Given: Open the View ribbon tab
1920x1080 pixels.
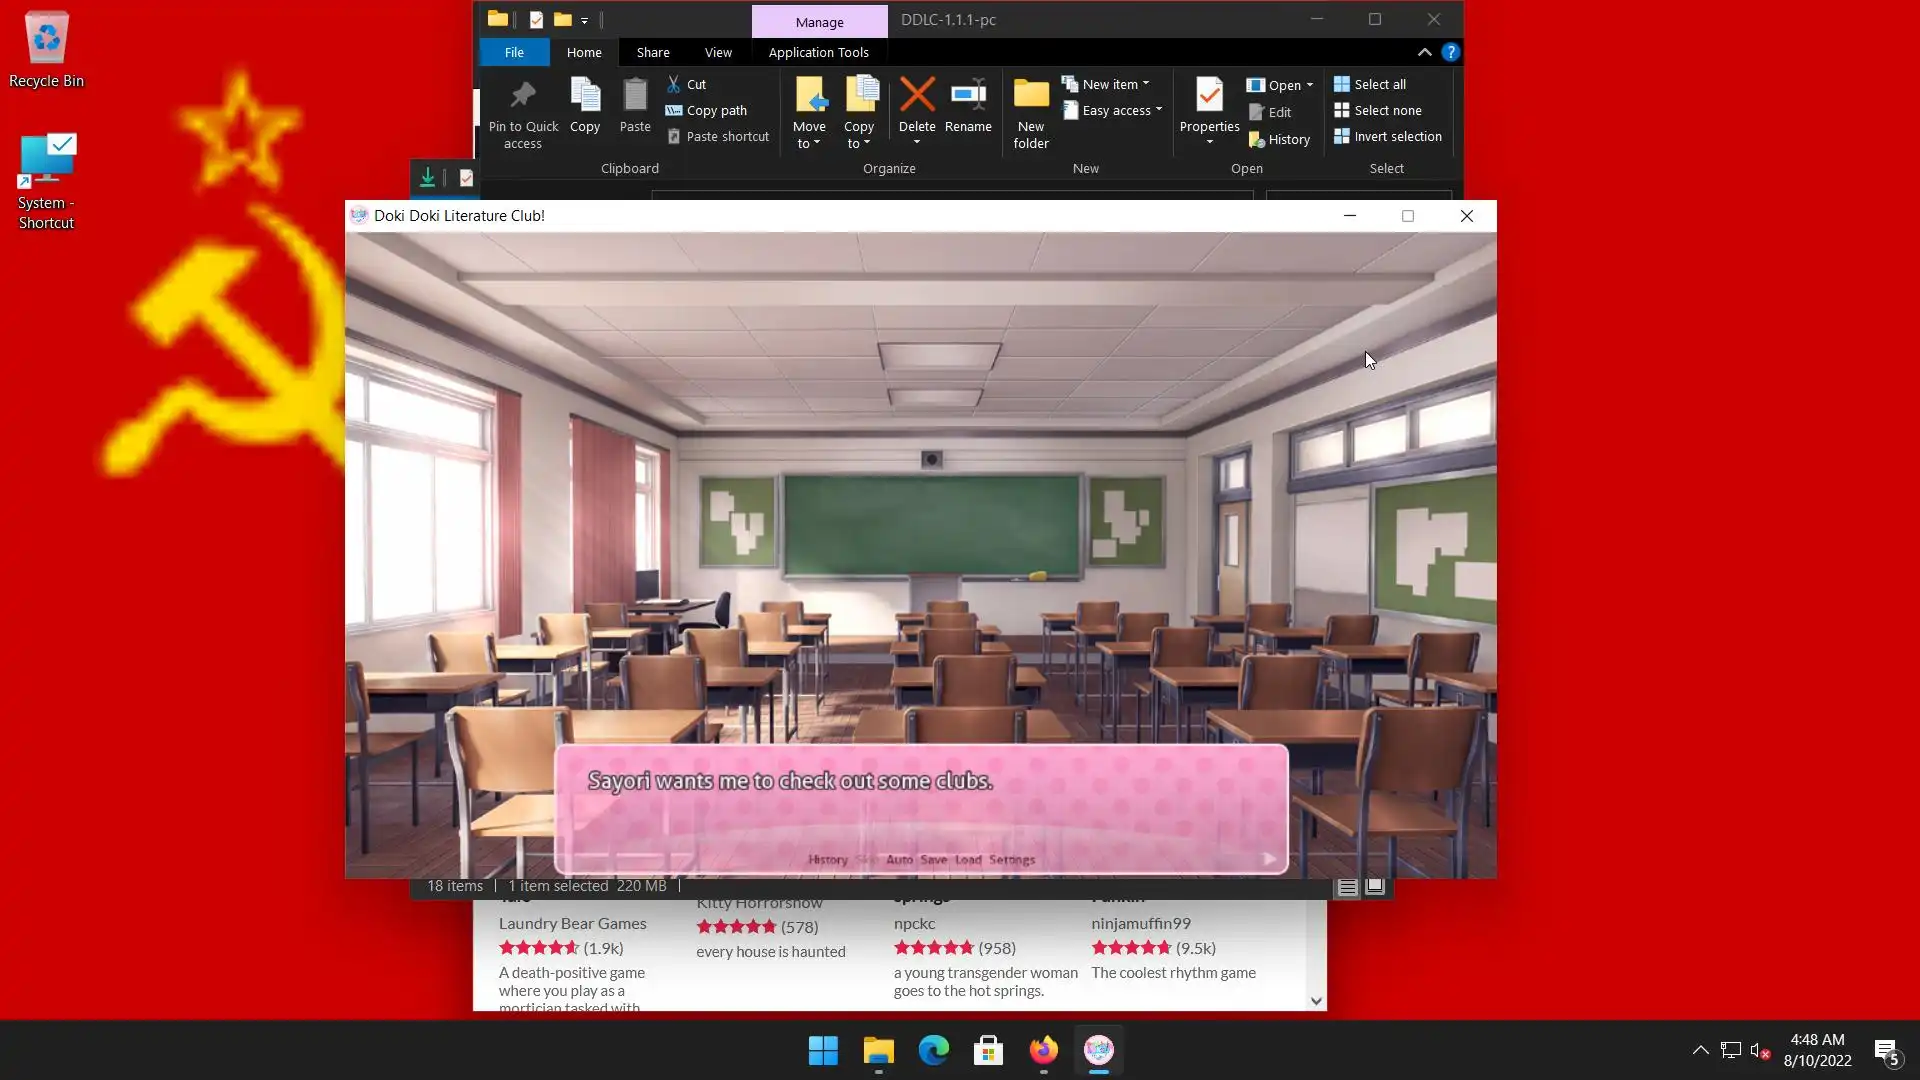Looking at the screenshot, I should pyautogui.click(x=718, y=52).
